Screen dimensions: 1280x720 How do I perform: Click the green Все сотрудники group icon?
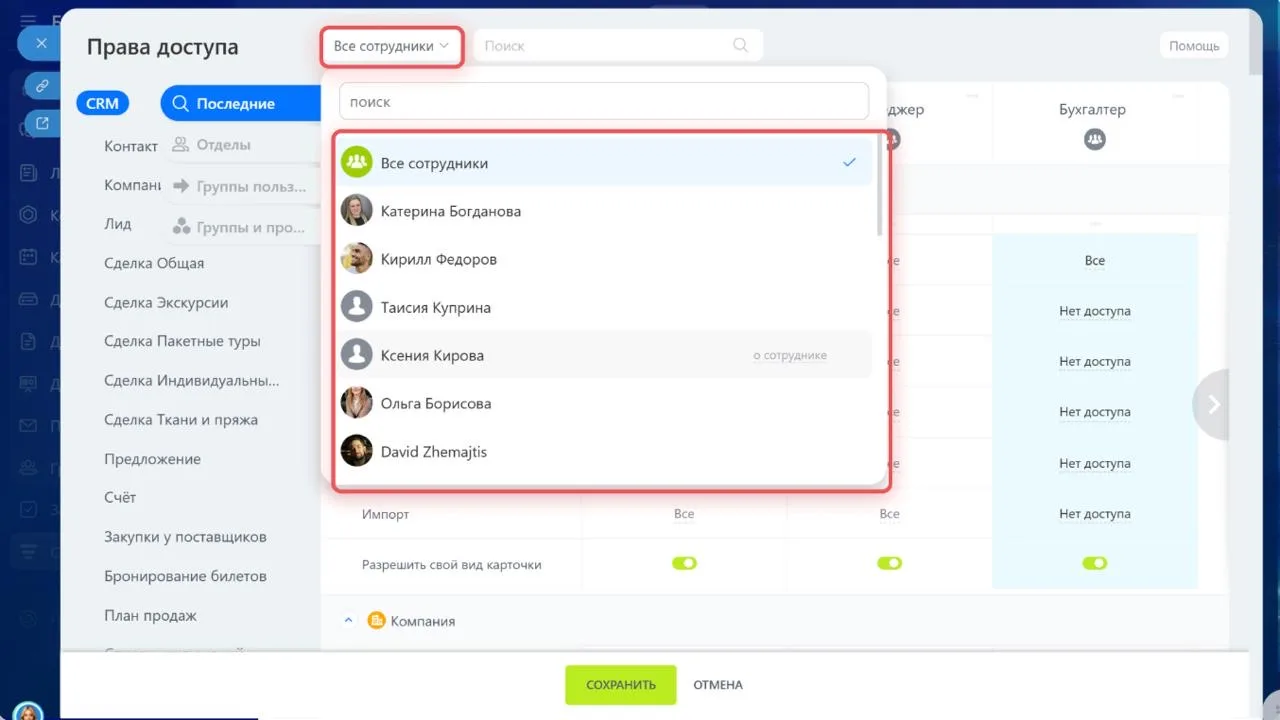click(357, 163)
